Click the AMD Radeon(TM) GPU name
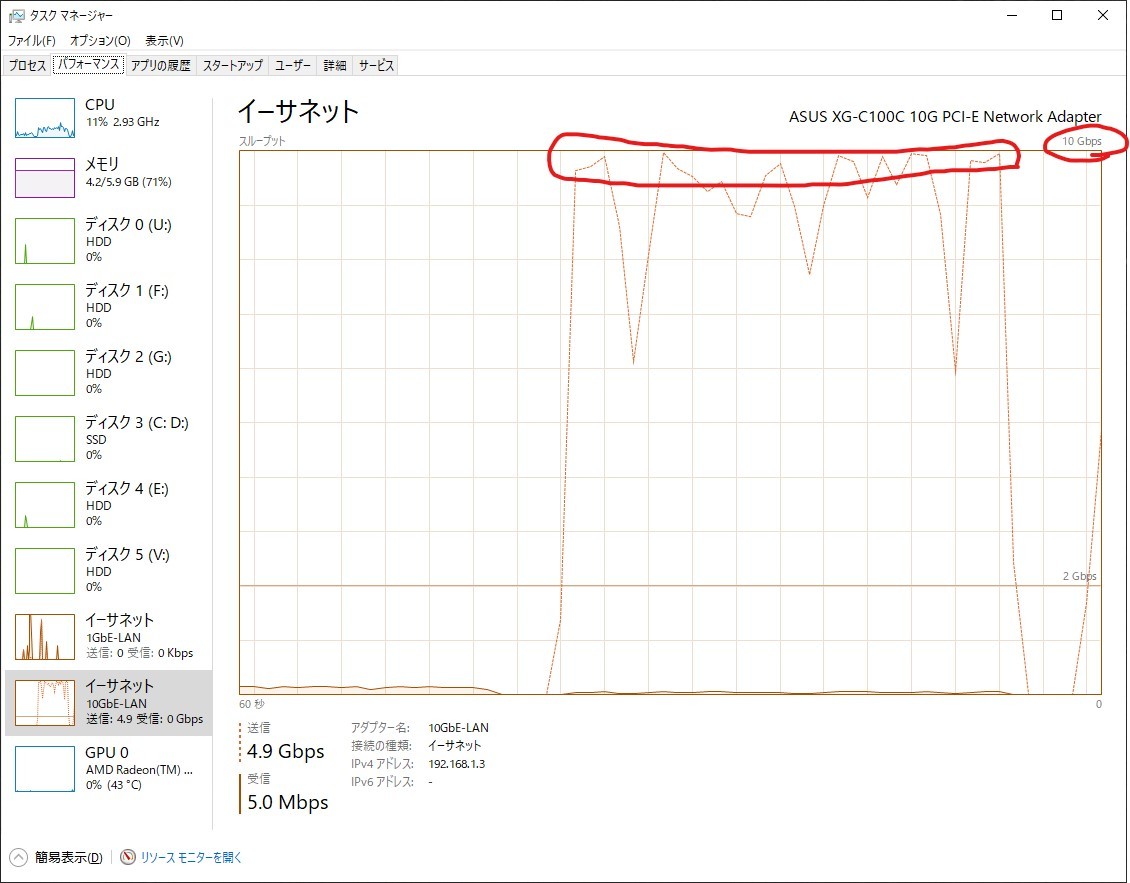The width and height of the screenshot is (1130, 883). pos(139,770)
